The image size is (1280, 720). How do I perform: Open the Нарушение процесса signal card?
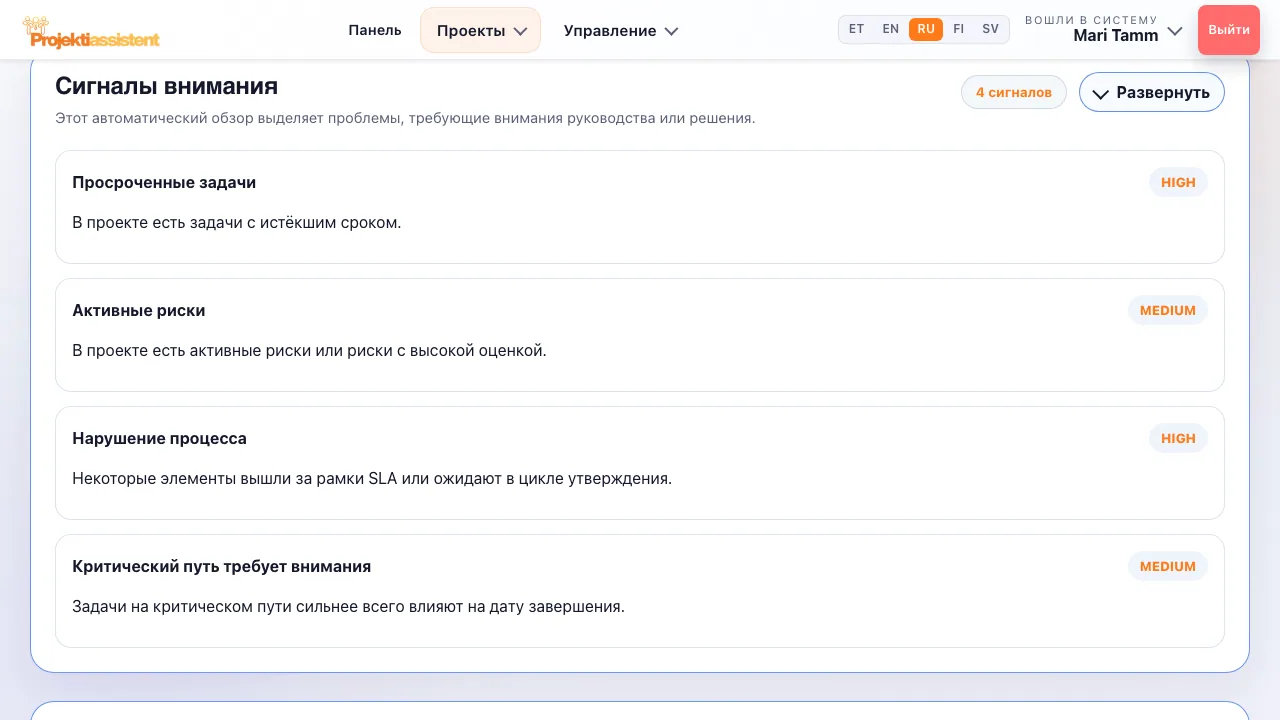(x=640, y=463)
